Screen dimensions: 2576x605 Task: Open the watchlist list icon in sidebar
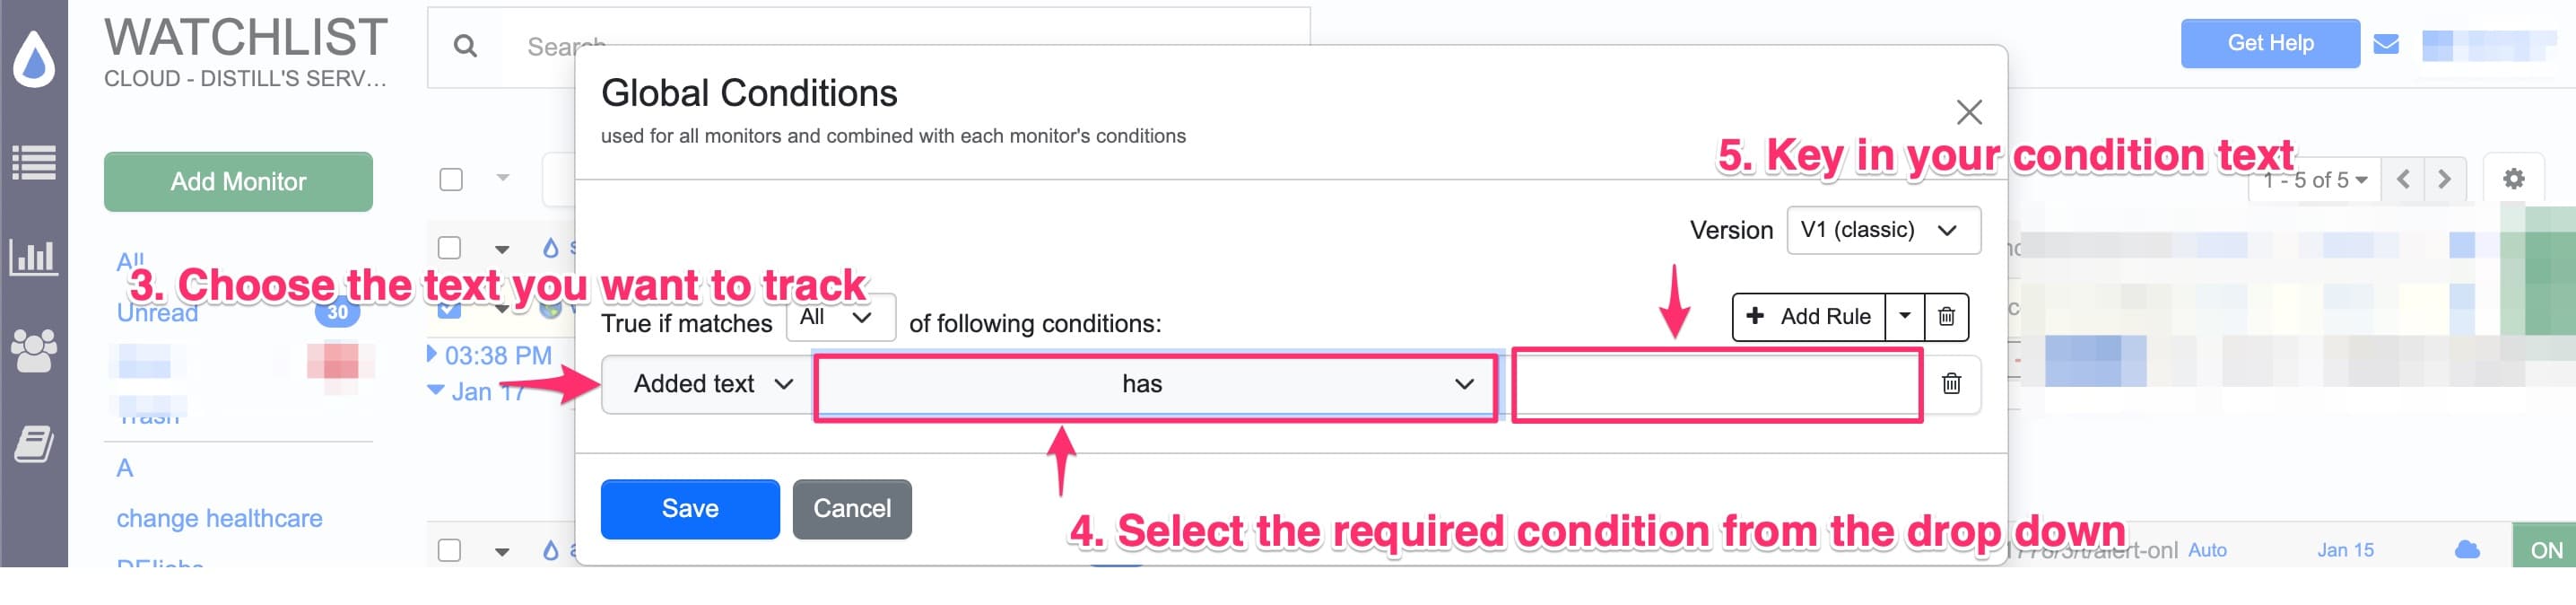point(33,163)
